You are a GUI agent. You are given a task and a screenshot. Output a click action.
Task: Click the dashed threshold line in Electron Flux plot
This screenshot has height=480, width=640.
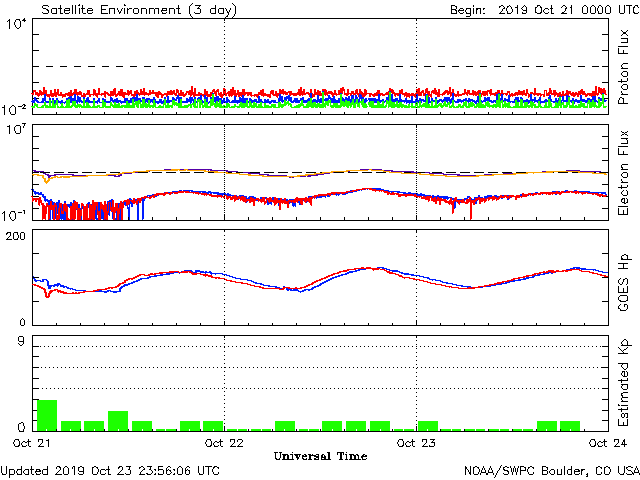[x=320, y=173]
